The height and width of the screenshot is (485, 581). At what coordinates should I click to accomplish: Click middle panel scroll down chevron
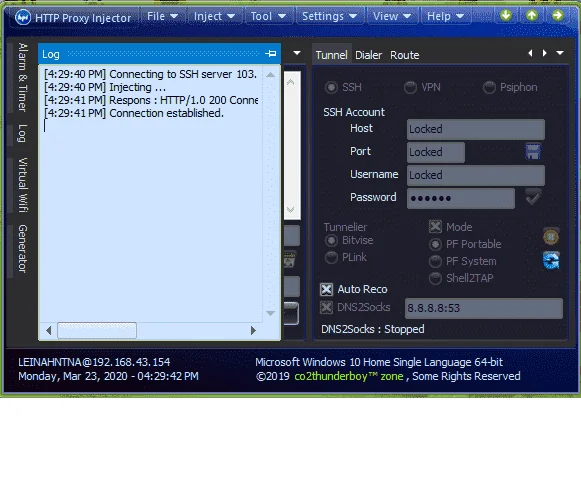tap(290, 210)
